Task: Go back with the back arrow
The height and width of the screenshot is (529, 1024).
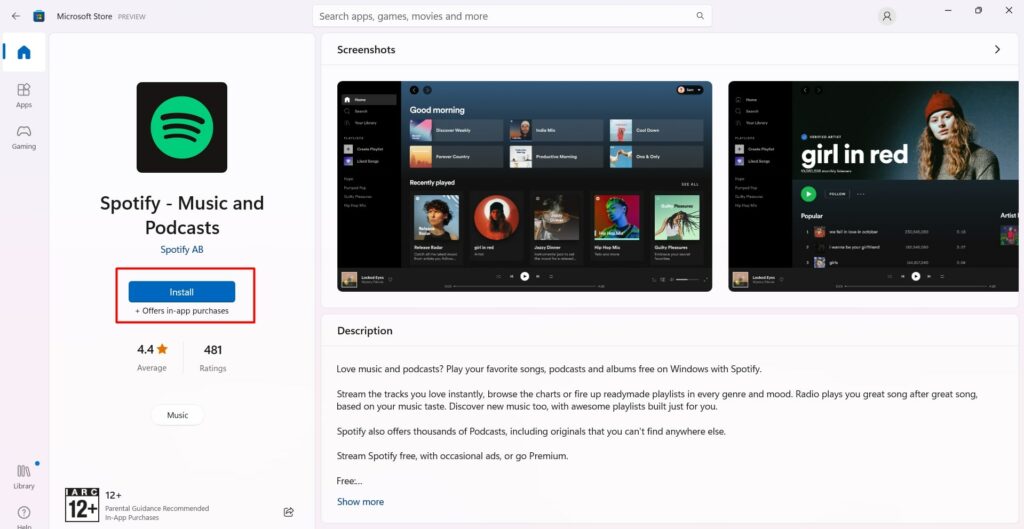Action: pos(16,16)
